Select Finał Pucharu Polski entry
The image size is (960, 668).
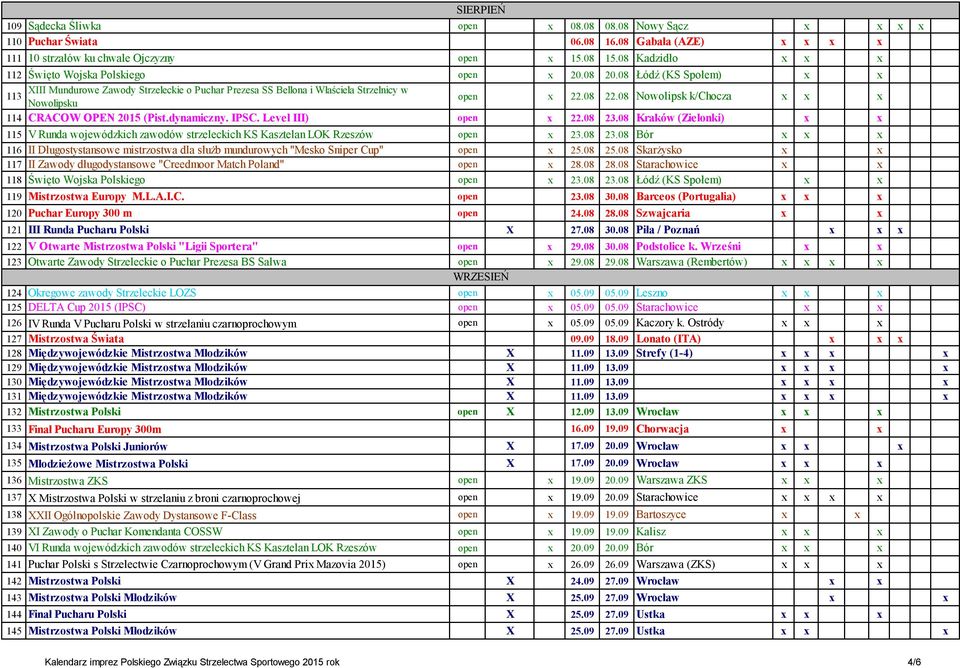coord(77,614)
